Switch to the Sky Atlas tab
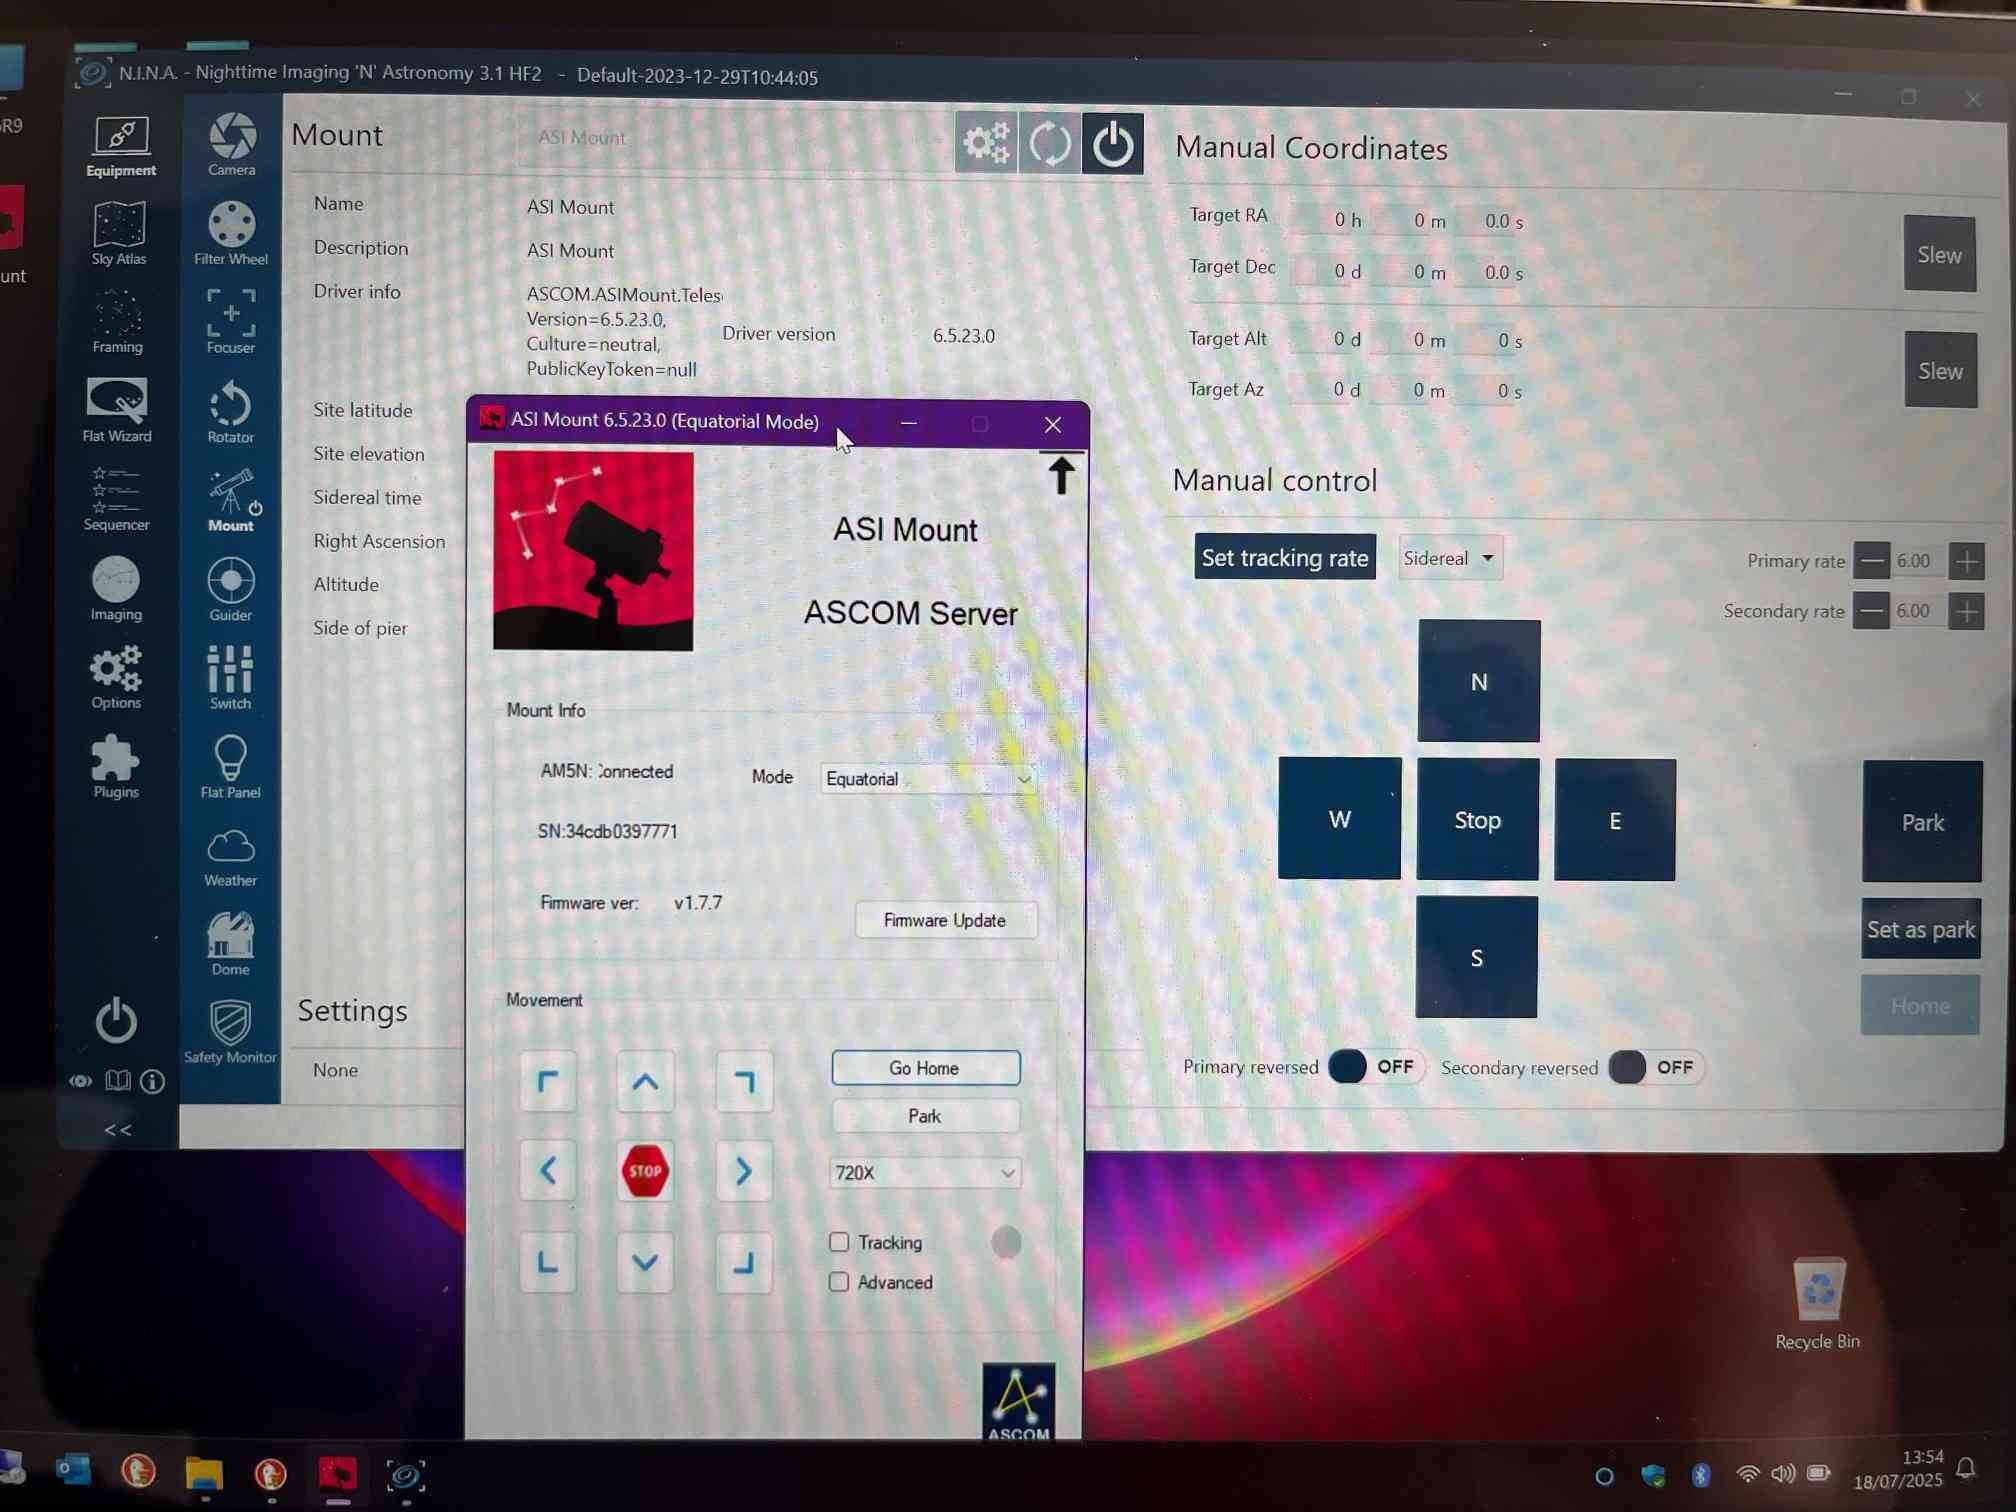The width and height of the screenshot is (2016, 1512). [118, 232]
